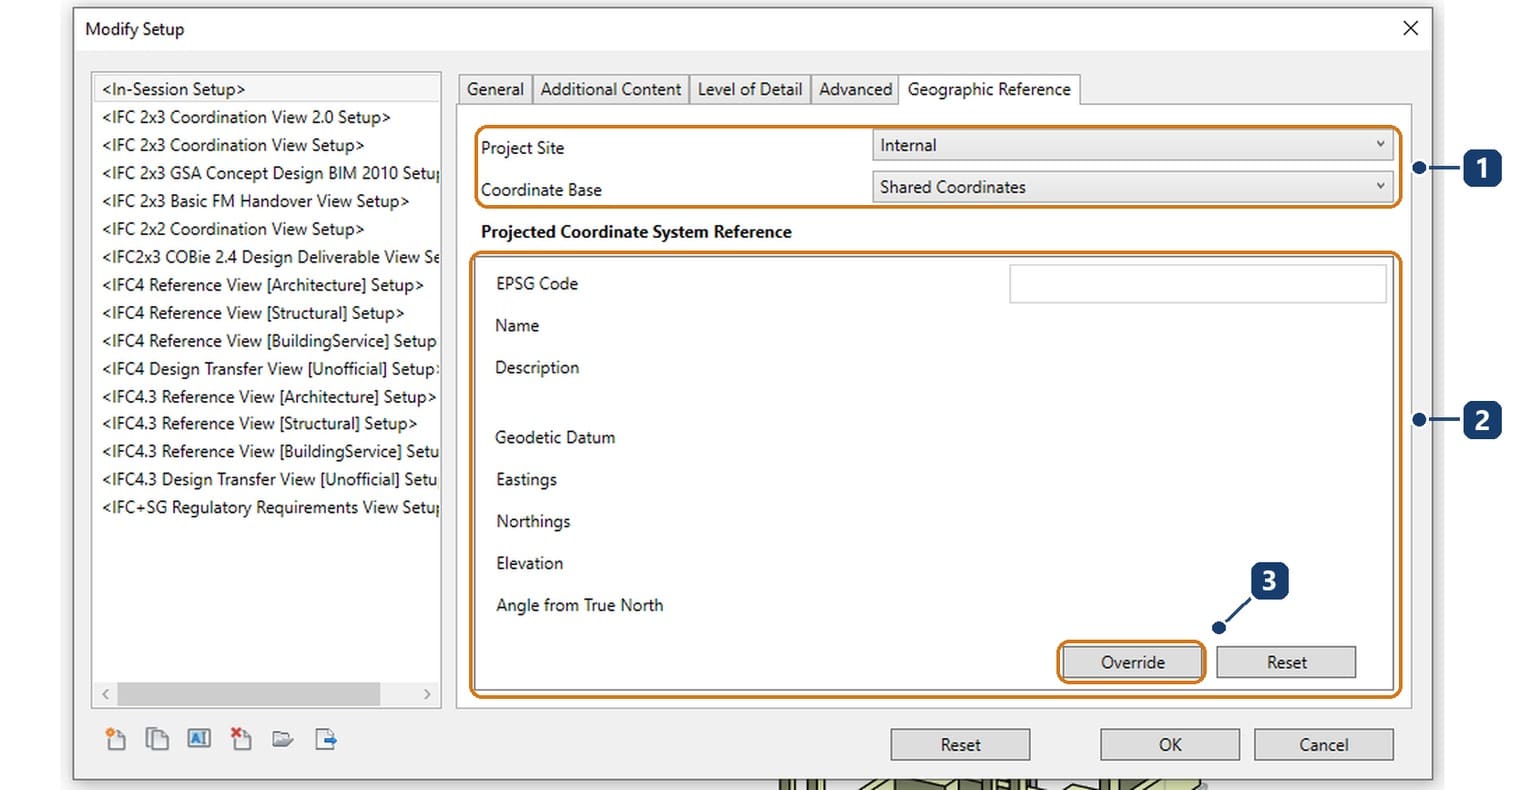Select <IFC+SG Regulatory Requirements View Setup>
The width and height of the screenshot is (1520, 790).
266,508
